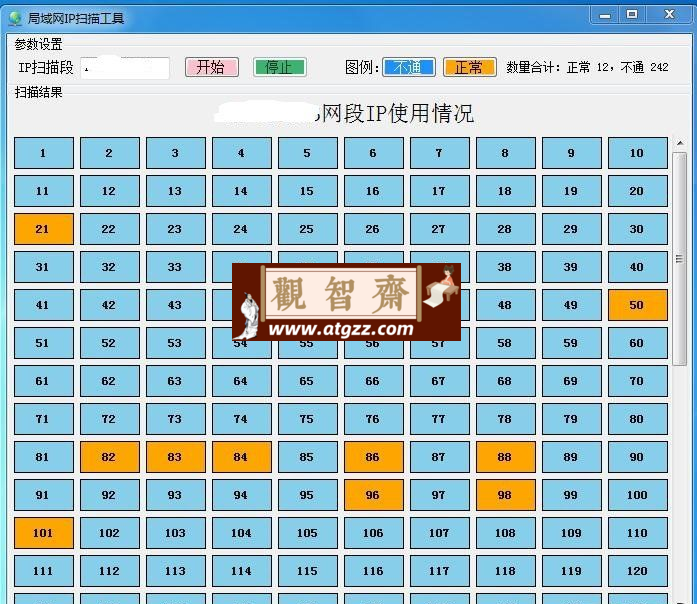Click orange IP cell 86
The height and width of the screenshot is (604, 697).
coord(374,457)
